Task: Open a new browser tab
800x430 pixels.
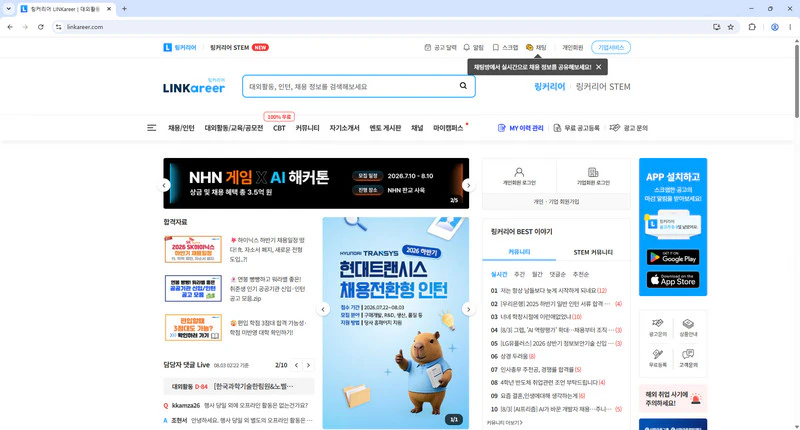Action: click(x=124, y=9)
